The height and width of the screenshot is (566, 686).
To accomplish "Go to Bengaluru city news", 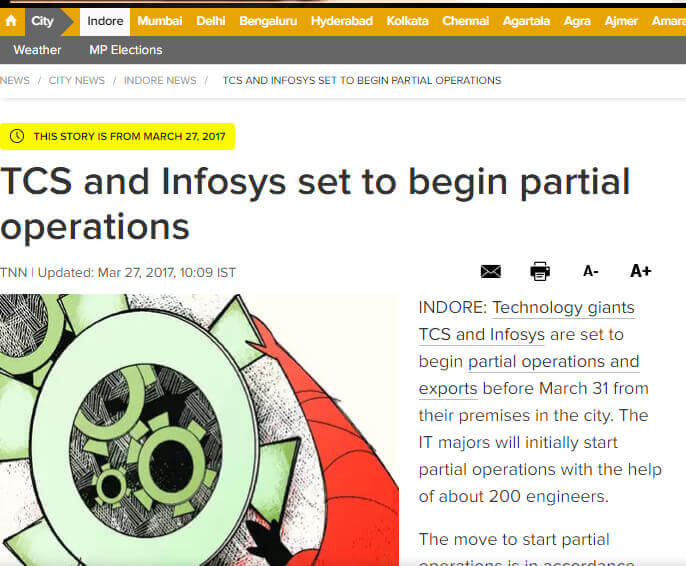I will pos(268,21).
